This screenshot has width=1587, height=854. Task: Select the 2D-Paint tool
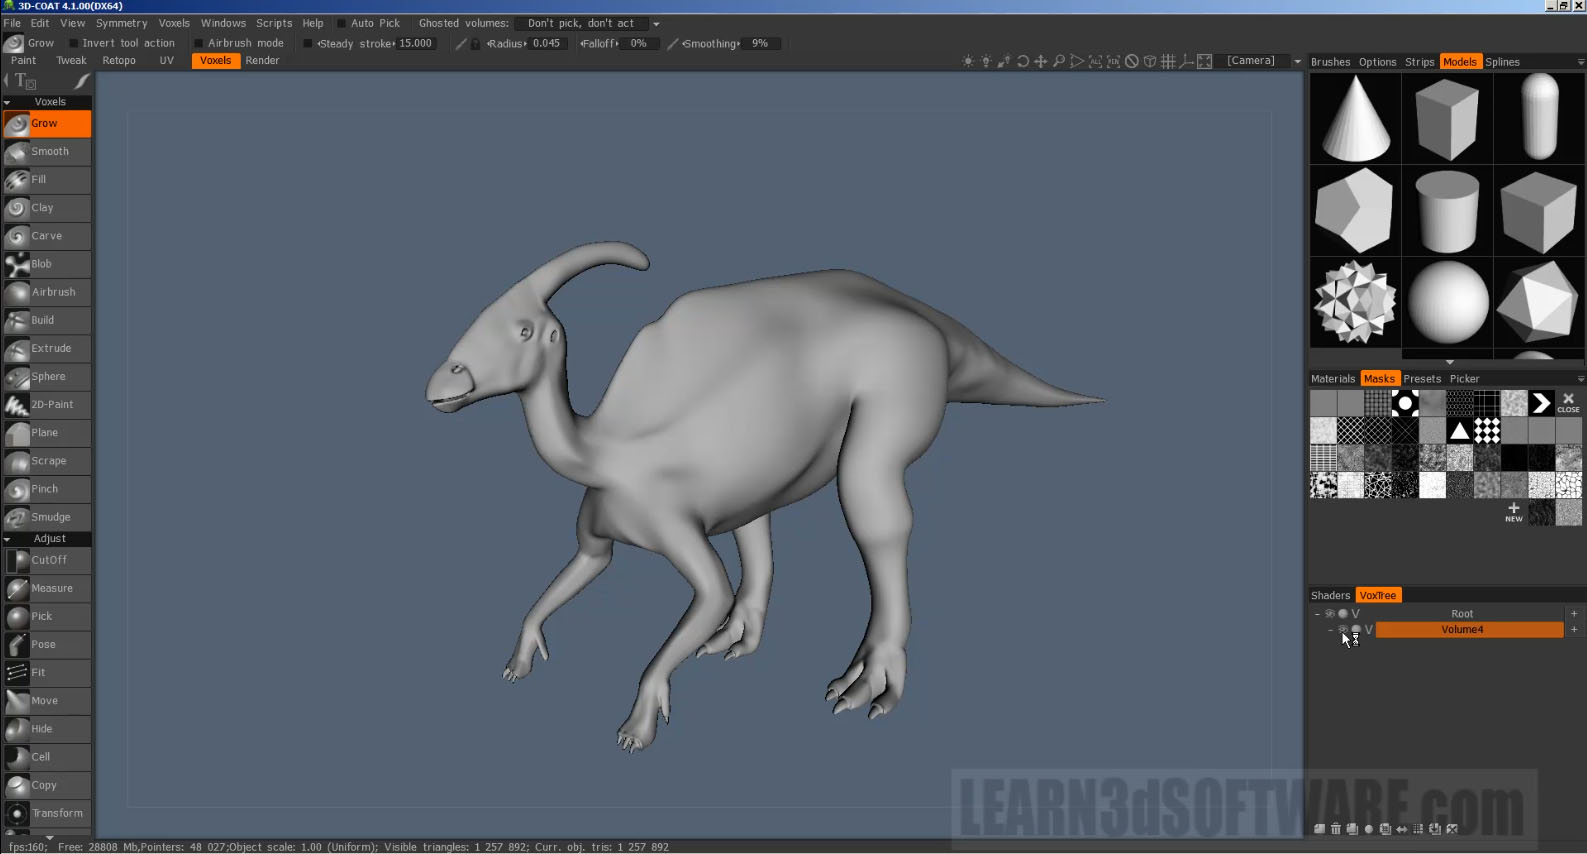[x=47, y=405]
